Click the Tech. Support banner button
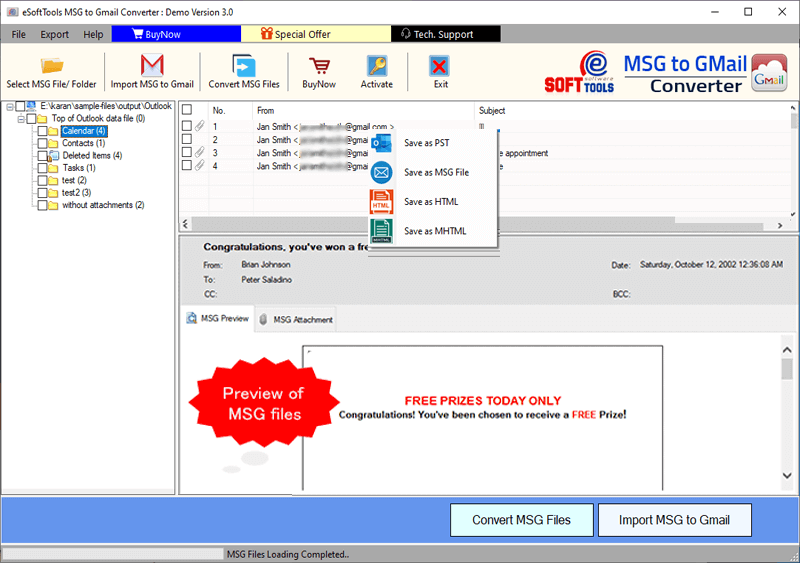800x563 pixels. [446, 34]
